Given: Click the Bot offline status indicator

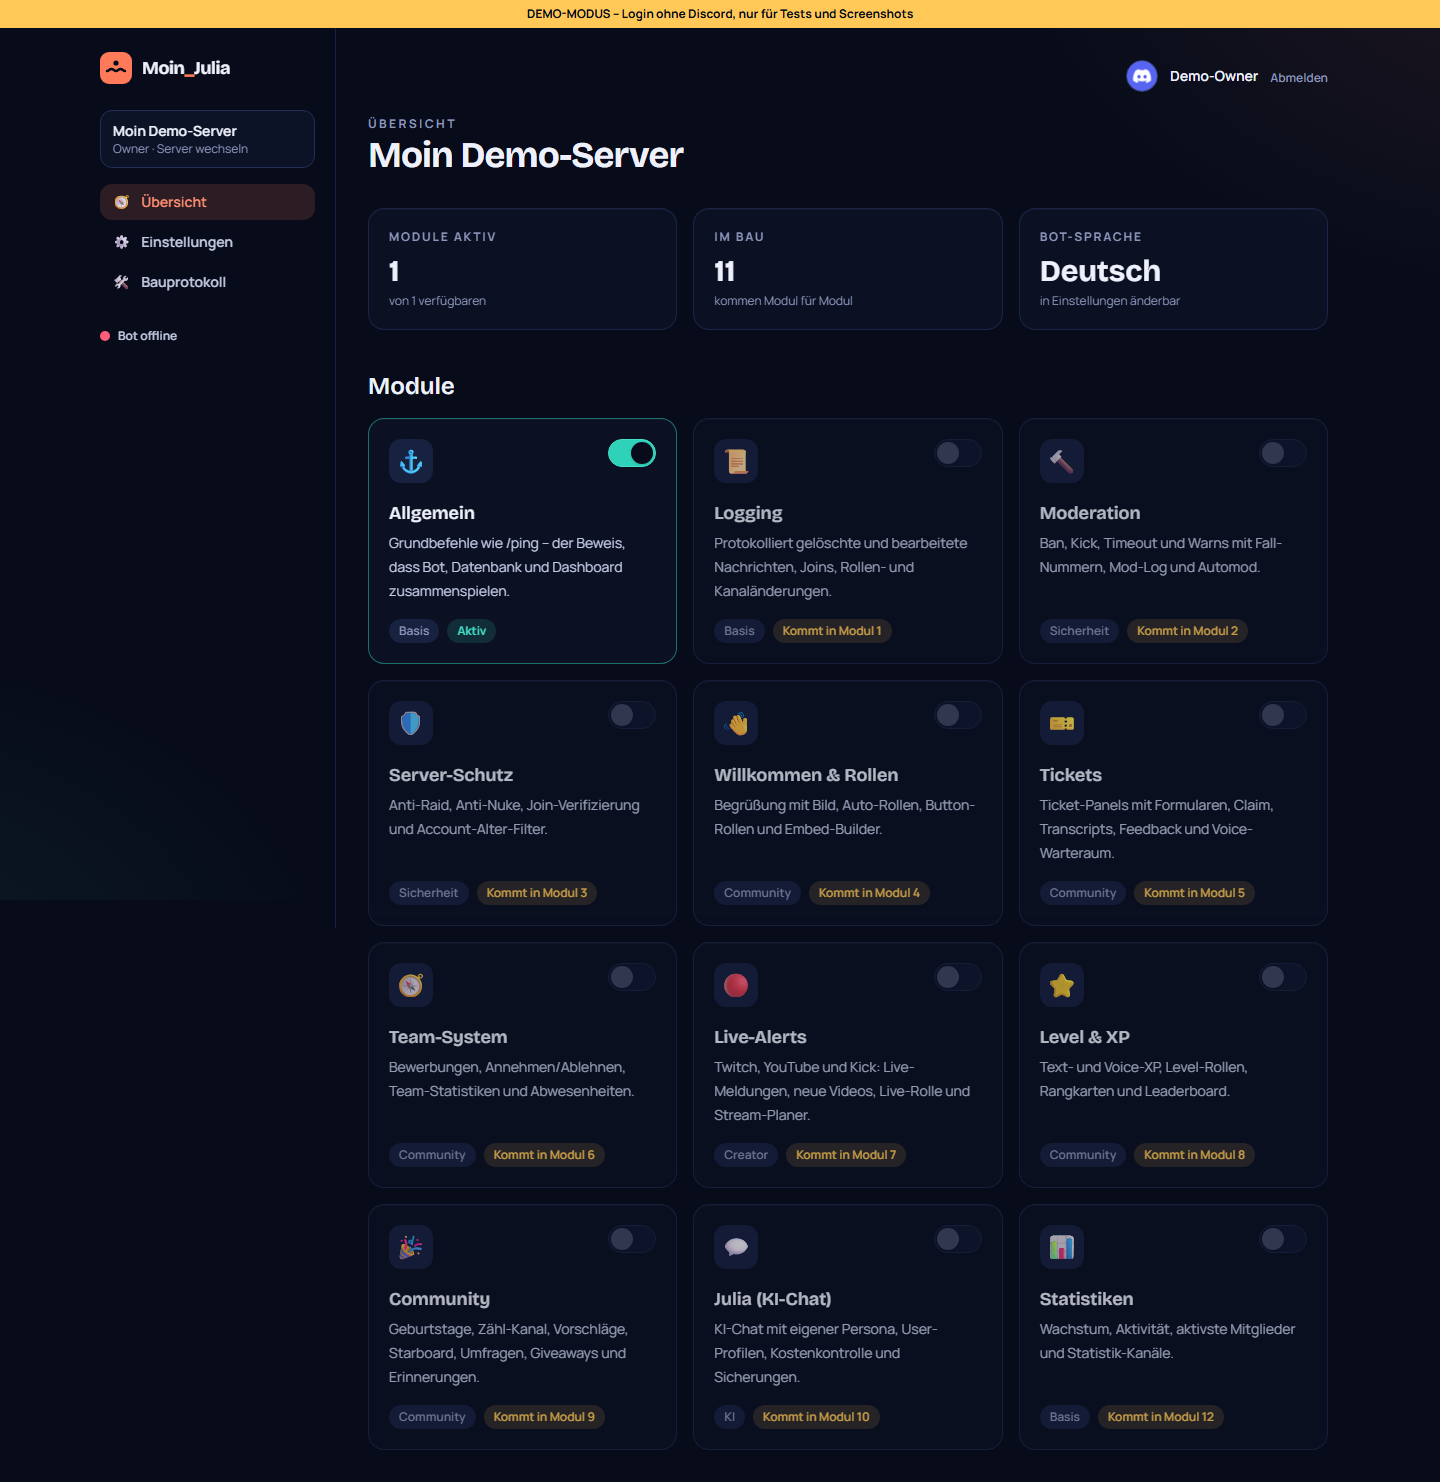Looking at the screenshot, I should coord(139,336).
